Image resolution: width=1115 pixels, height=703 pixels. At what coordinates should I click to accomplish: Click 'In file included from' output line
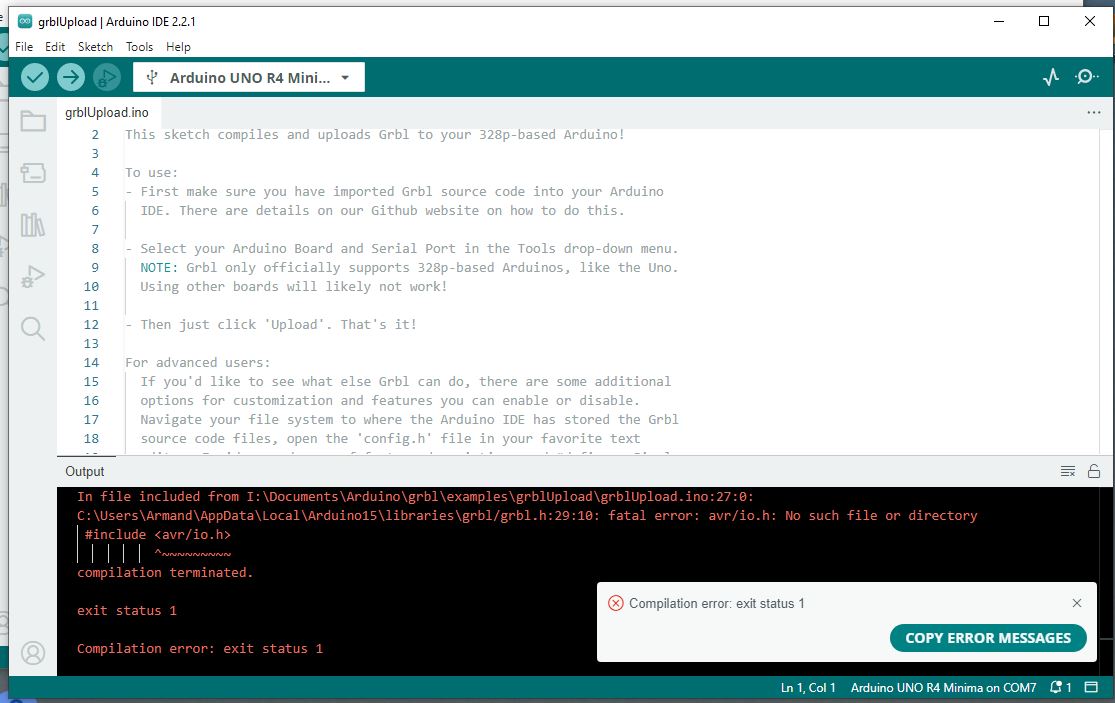(415, 496)
